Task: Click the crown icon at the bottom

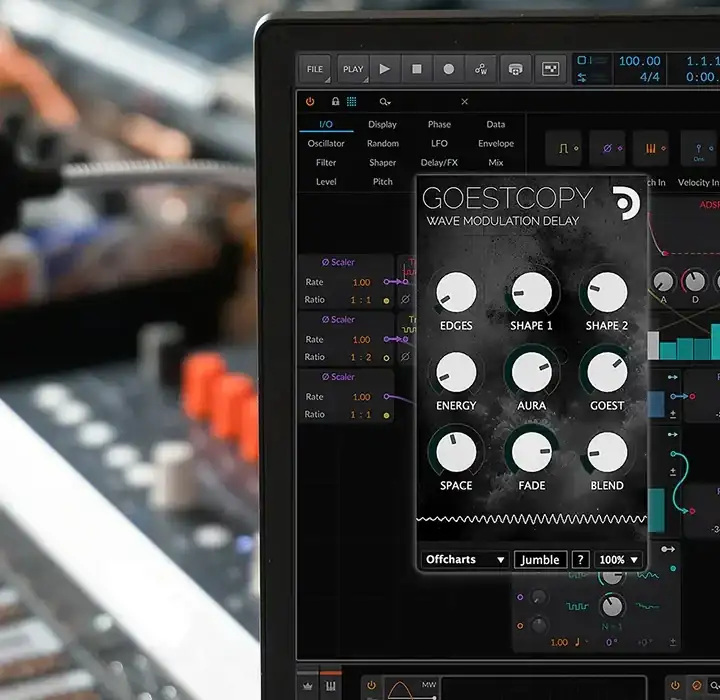Action: (307, 686)
